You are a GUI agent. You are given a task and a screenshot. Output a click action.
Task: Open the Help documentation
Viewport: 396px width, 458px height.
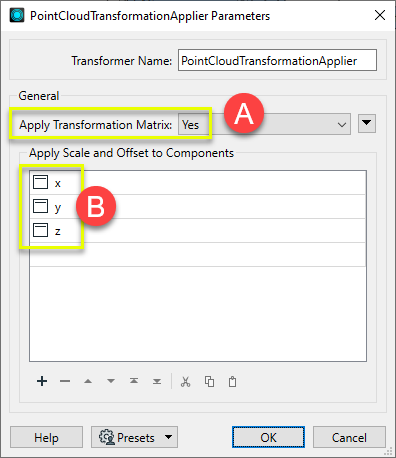click(46, 437)
